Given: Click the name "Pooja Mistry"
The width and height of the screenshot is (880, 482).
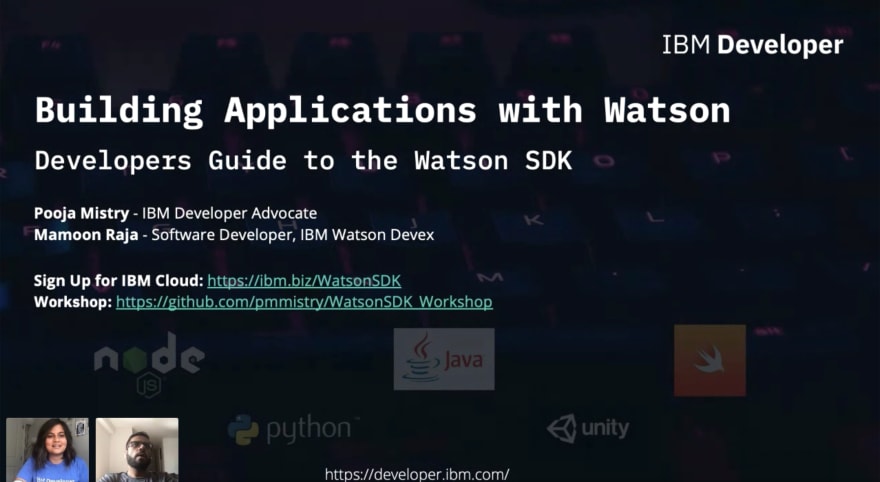Looking at the screenshot, I should pyautogui.click(x=82, y=213).
